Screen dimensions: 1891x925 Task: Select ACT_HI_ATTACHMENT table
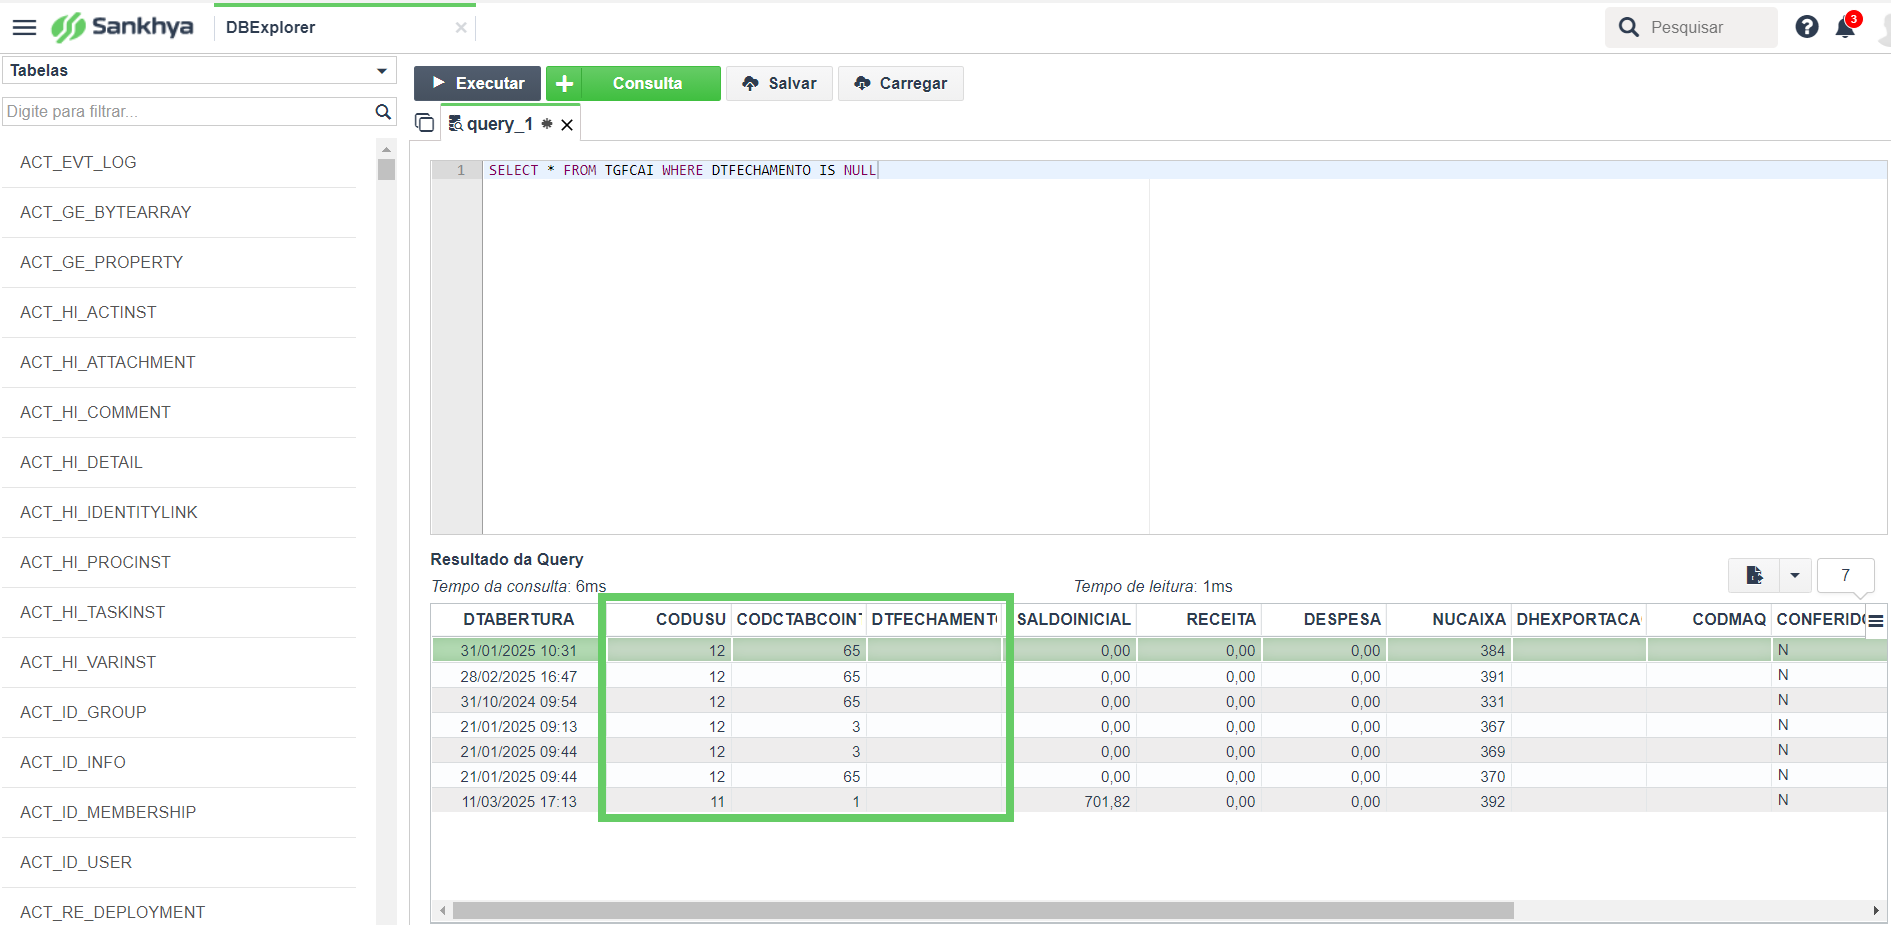(x=107, y=362)
